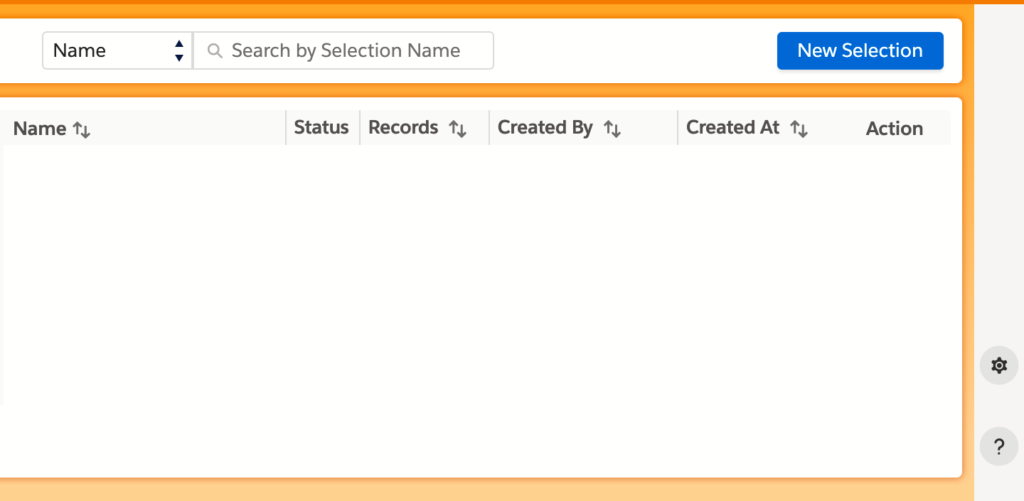This screenshot has width=1024, height=501.
Task: Click the Created At column header text
Action: (732, 127)
